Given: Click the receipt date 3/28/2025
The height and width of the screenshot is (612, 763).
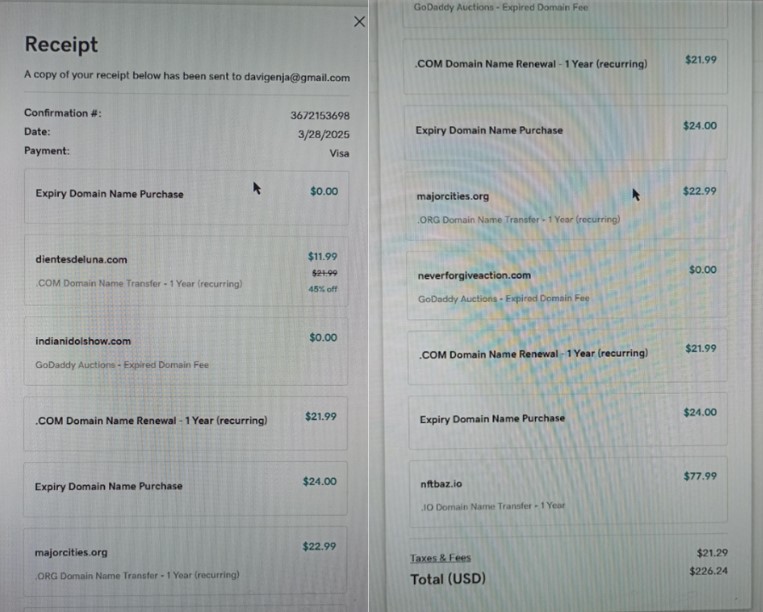Looking at the screenshot, I should point(324,133).
